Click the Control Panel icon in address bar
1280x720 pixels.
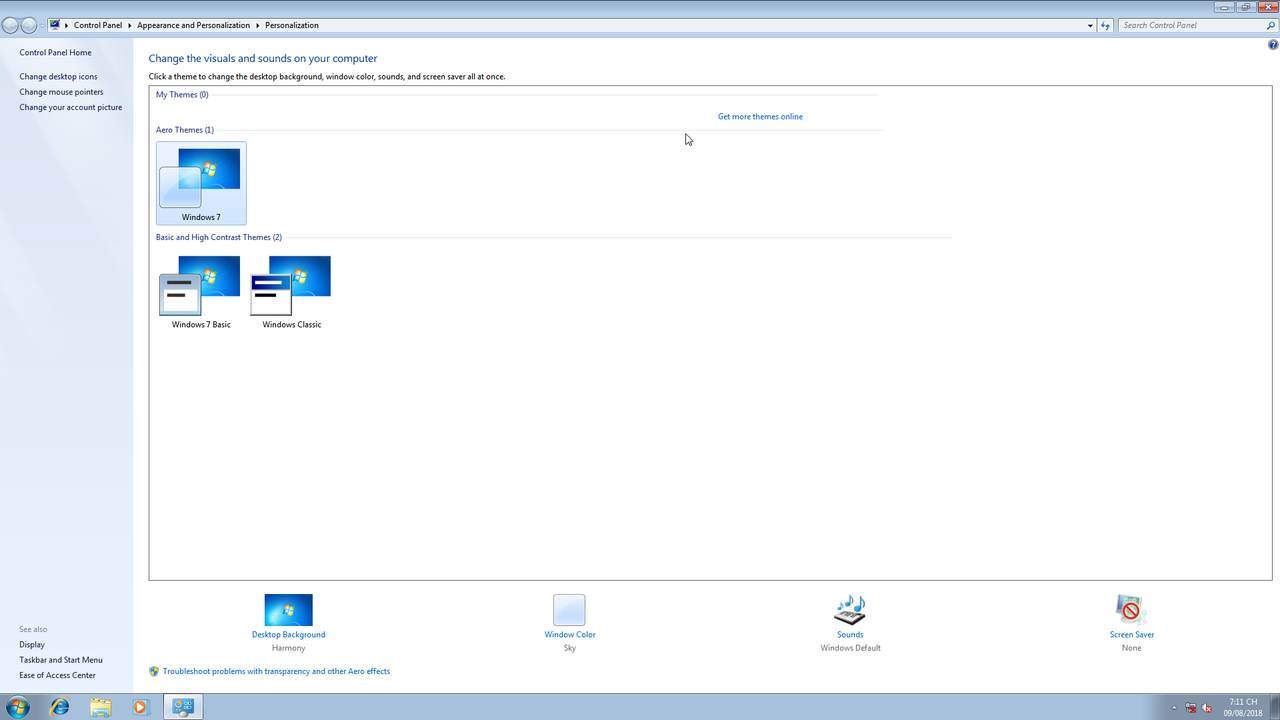[x=55, y=25]
